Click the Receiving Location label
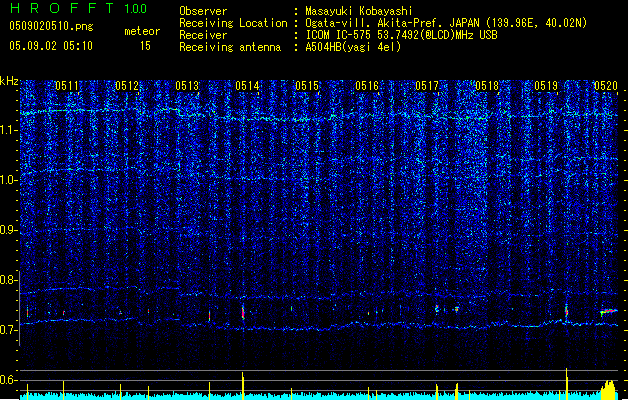The image size is (629, 400). (233, 23)
